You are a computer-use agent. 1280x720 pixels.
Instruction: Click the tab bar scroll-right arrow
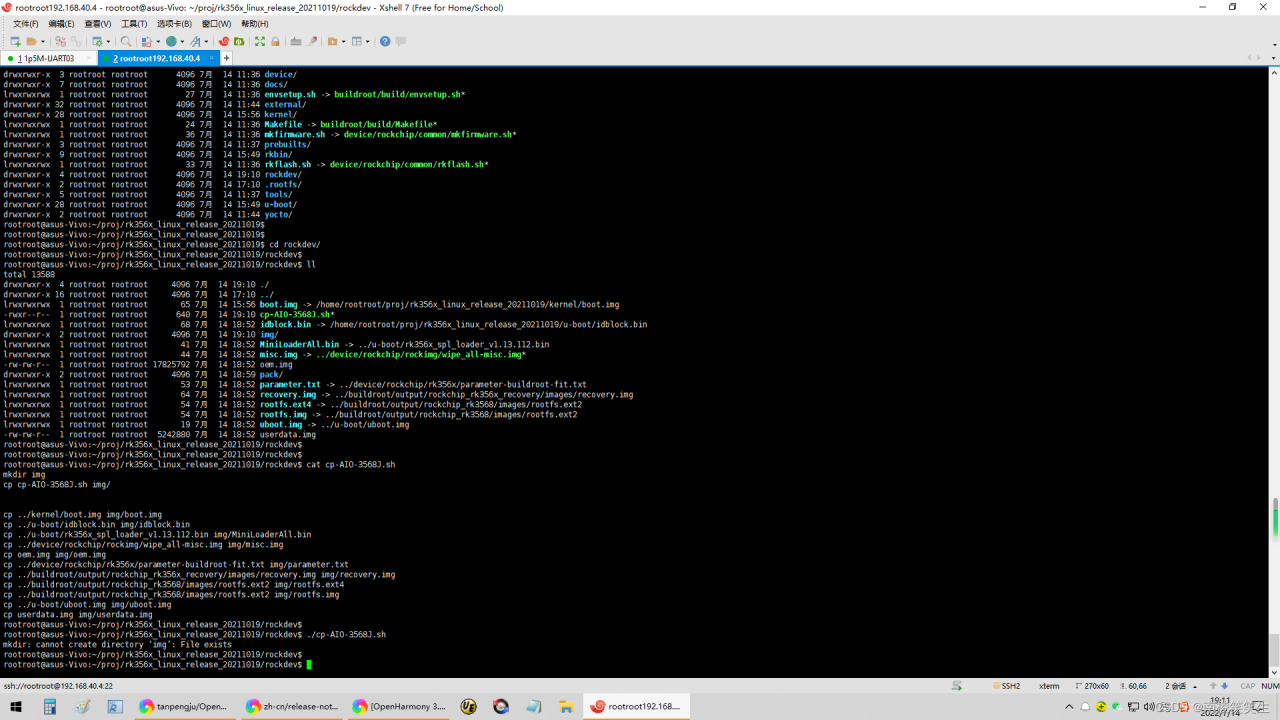[1259, 58]
